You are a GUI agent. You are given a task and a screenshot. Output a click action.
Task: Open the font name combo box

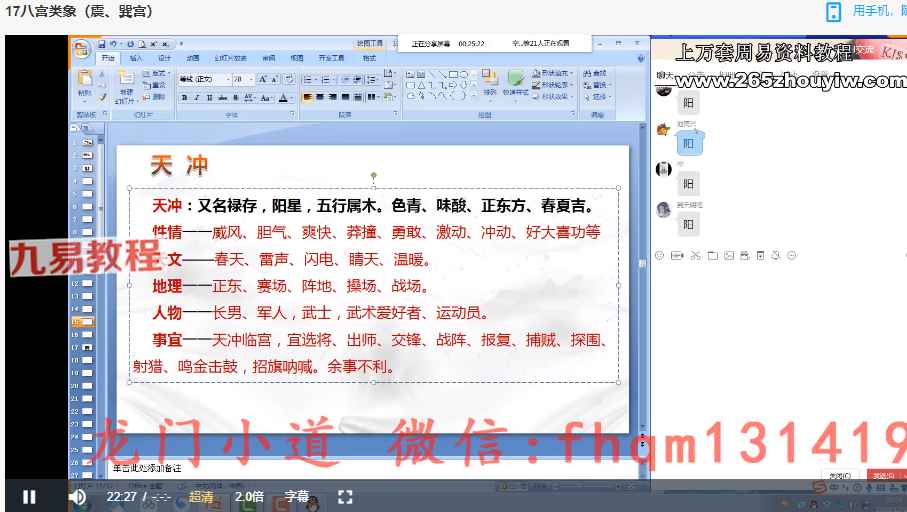click(204, 79)
